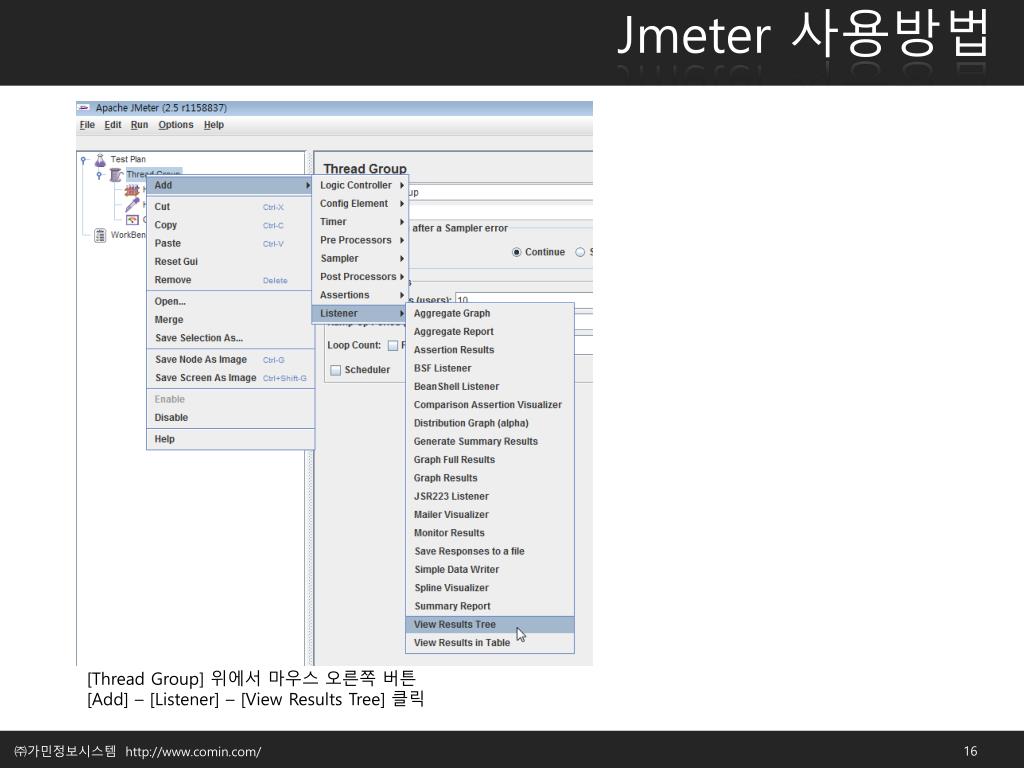This screenshot has width=1024, height=768.
Task: Select Spline Visualizer
Action: [x=490, y=588]
